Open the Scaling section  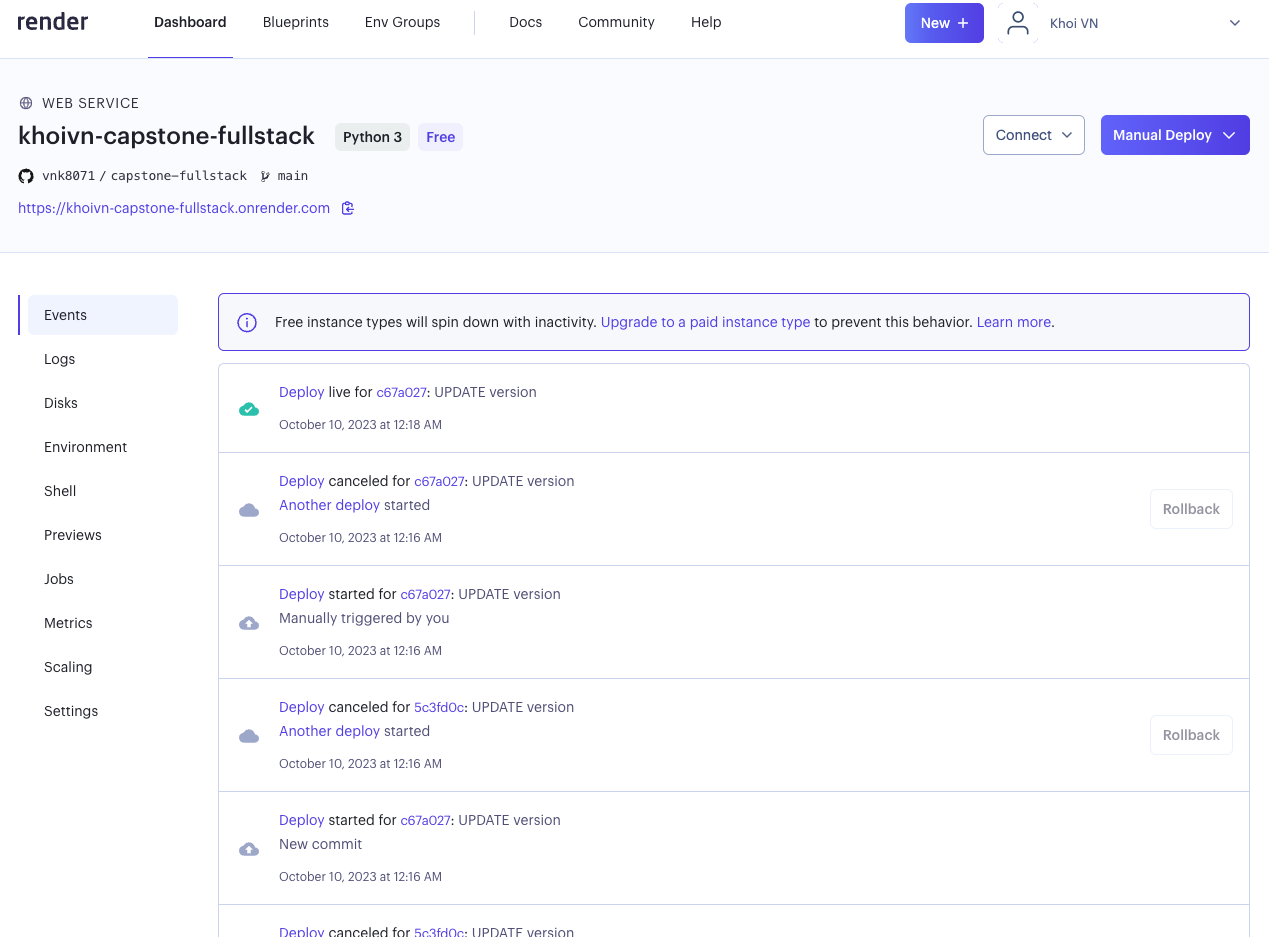click(x=68, y=667)
